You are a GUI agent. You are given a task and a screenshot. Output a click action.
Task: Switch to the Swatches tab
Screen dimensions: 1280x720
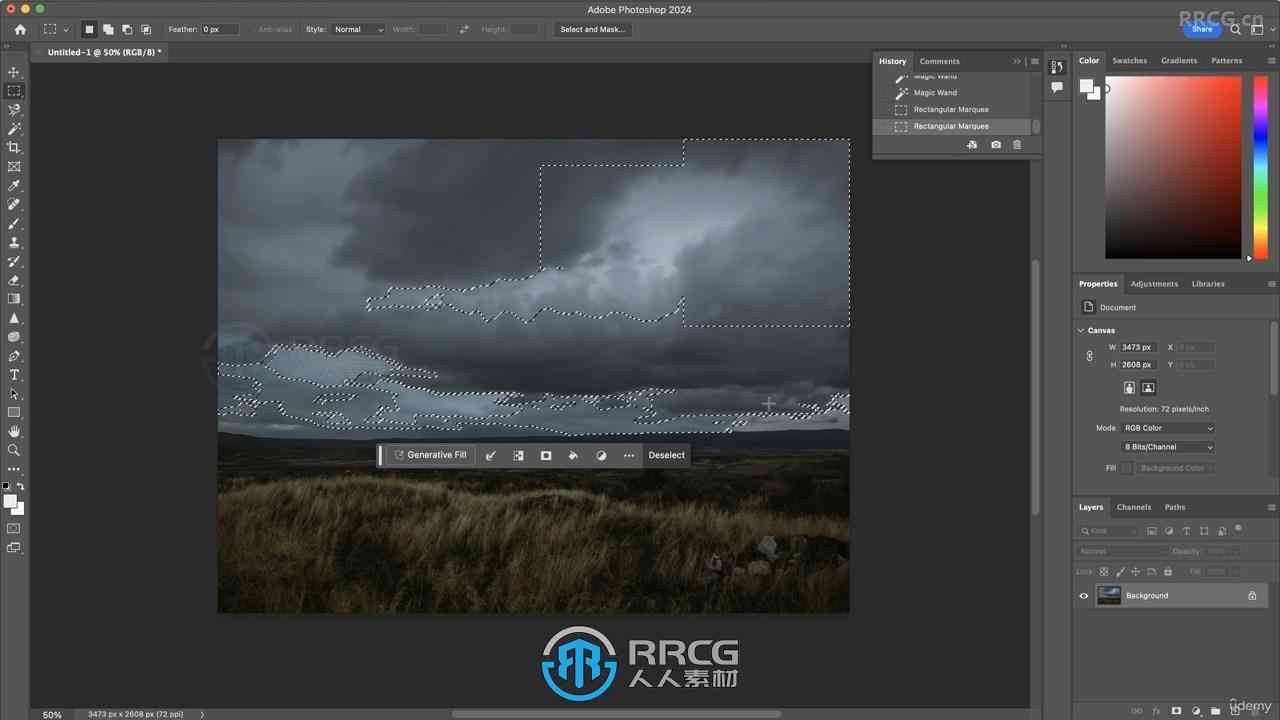tap(1130, 61)
